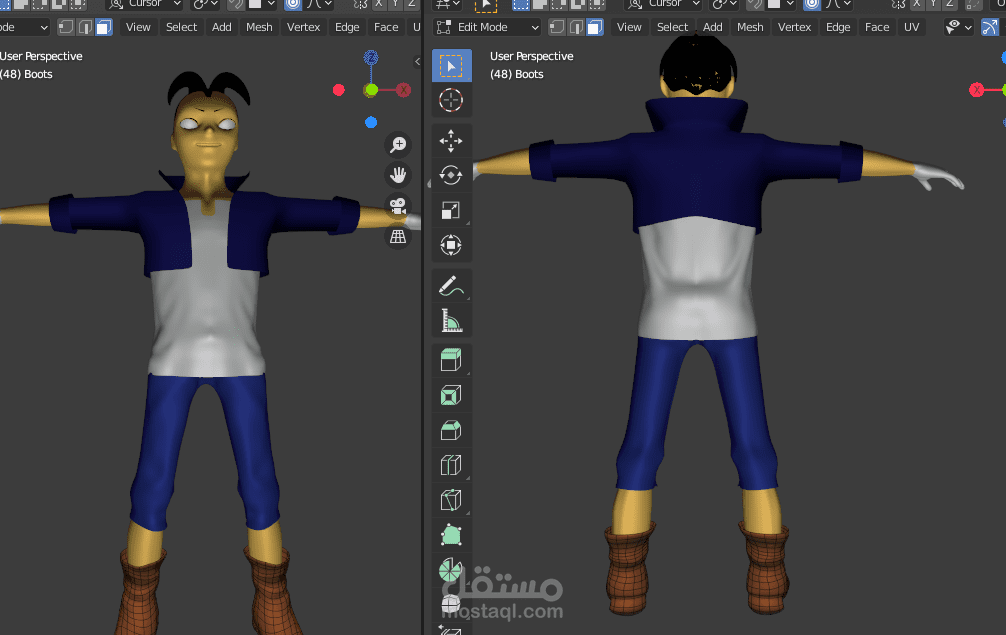This screenshot has height=635, width=1006.
Task: Select the Measure tool
Action: 451,320
